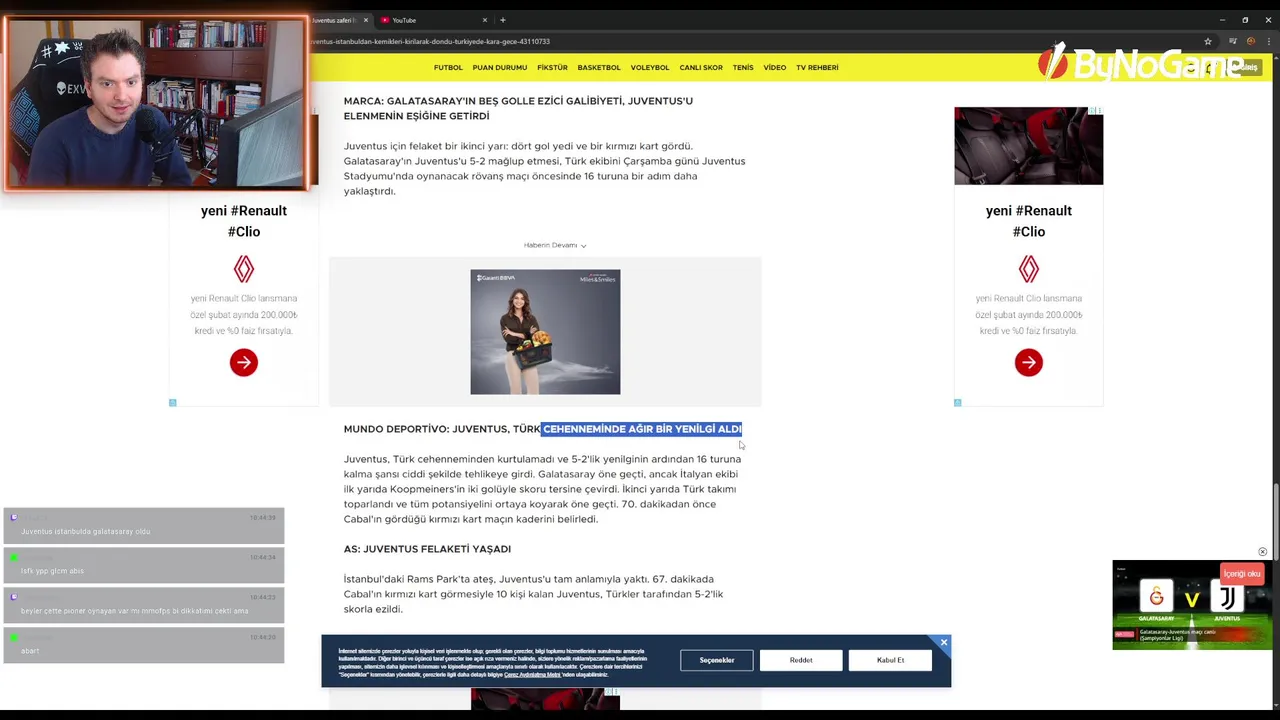The image size is (1280, 720).
Task: Click the left Renault Clio red arrow button
Action: [x=244, y=362]
